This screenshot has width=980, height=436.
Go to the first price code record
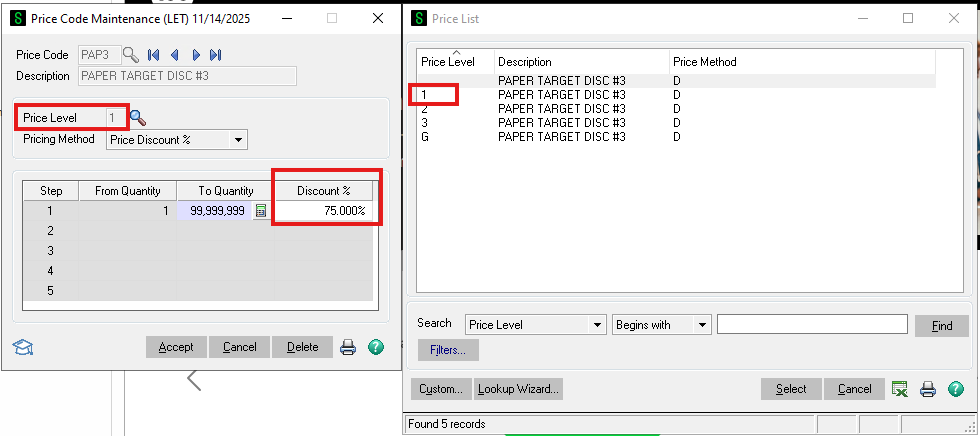click(x=154, y=55)
